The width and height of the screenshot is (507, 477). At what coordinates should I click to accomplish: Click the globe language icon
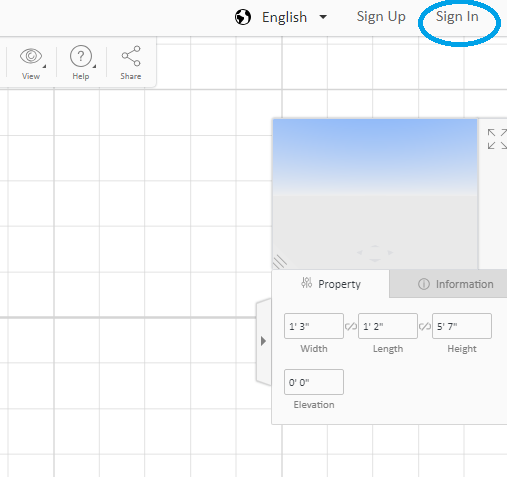tap(243, 17)
